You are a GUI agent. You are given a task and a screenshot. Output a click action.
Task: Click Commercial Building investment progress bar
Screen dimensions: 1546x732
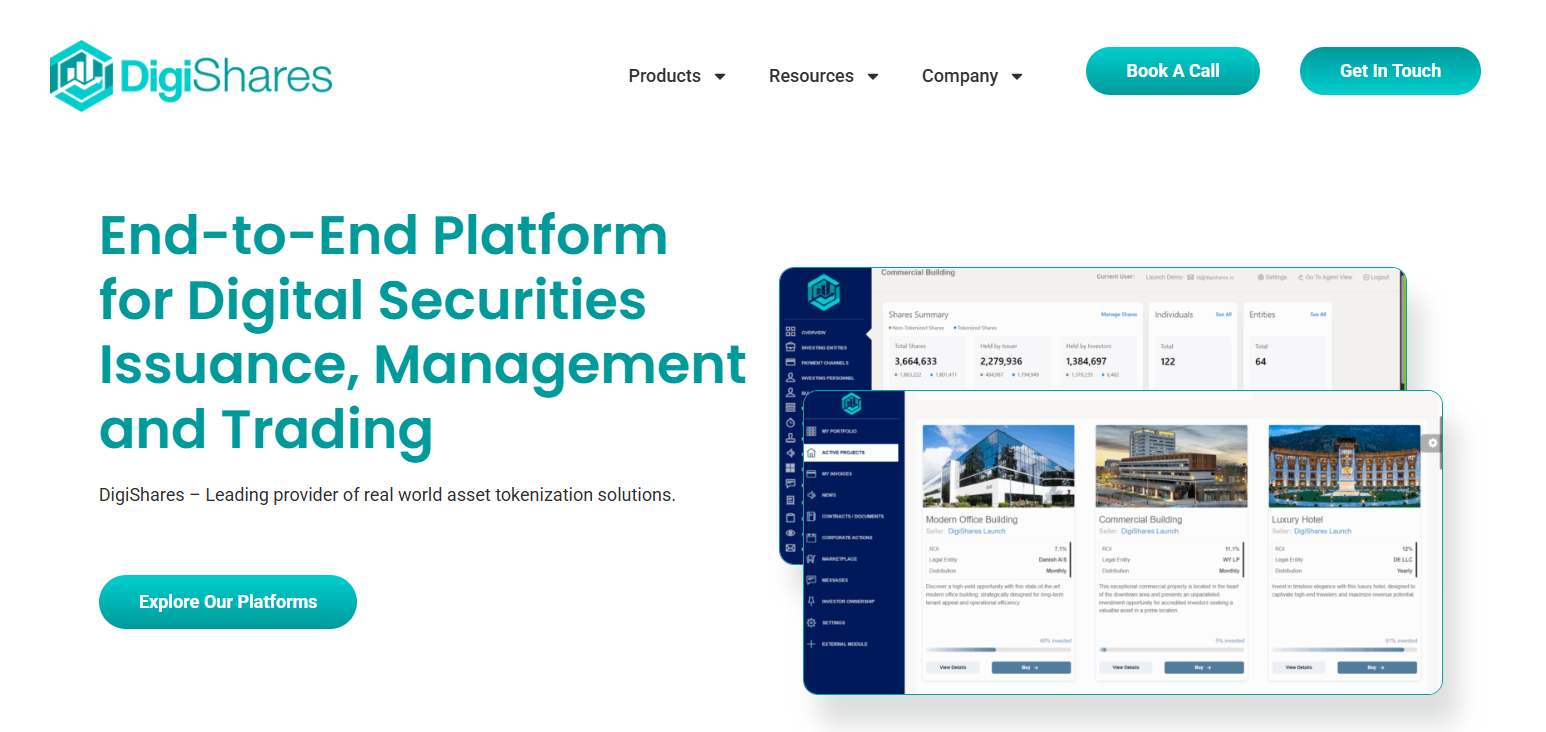[x=1171, y=649]
